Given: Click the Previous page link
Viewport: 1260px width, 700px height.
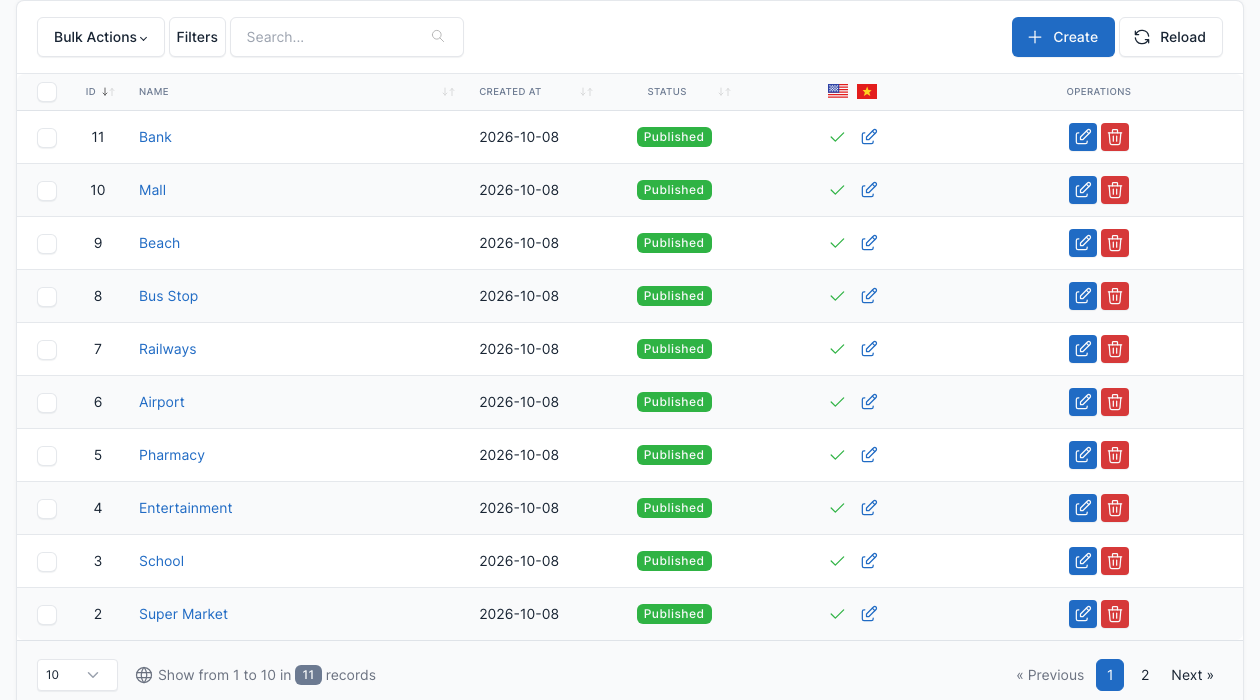Looking at the screenshot, I should click(1050, 675).
